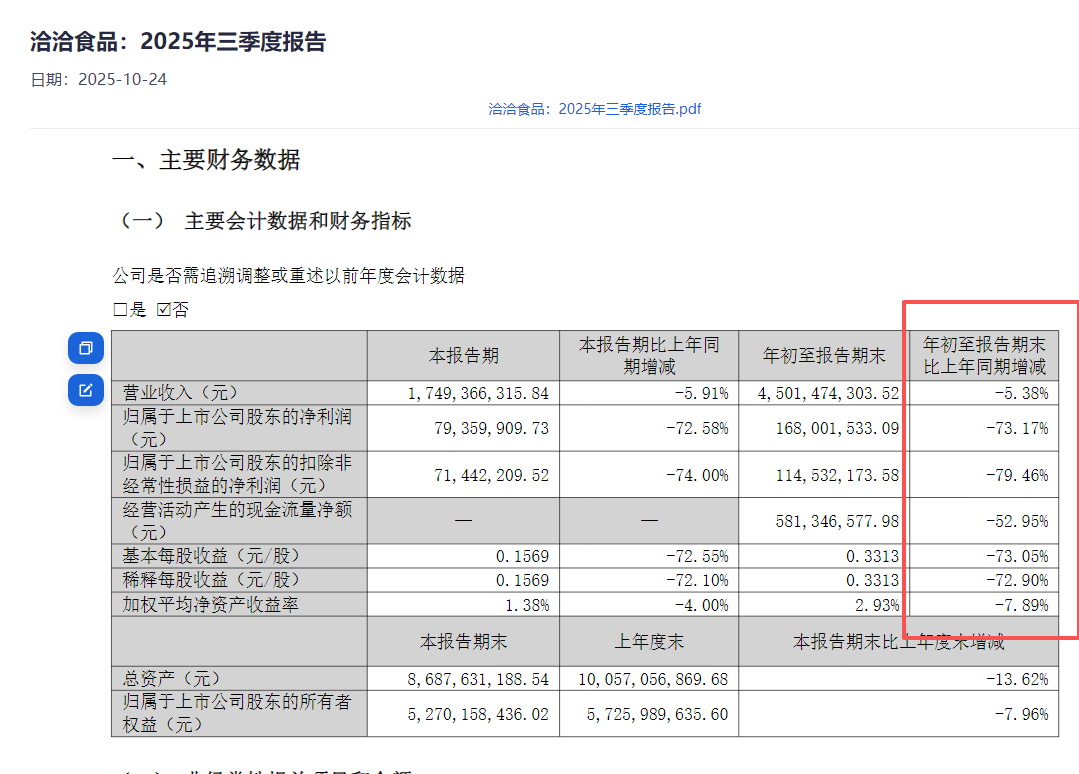
Task: Tick the 是 checkbox
Action: (120, 310)
